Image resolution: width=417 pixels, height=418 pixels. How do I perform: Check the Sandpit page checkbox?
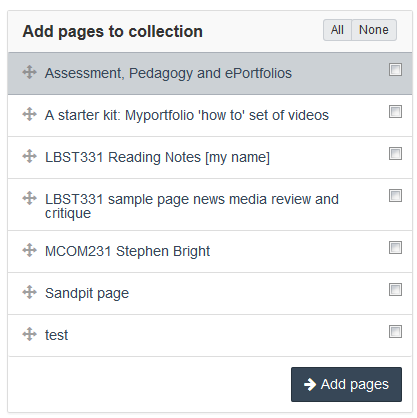tap(395, 290)
